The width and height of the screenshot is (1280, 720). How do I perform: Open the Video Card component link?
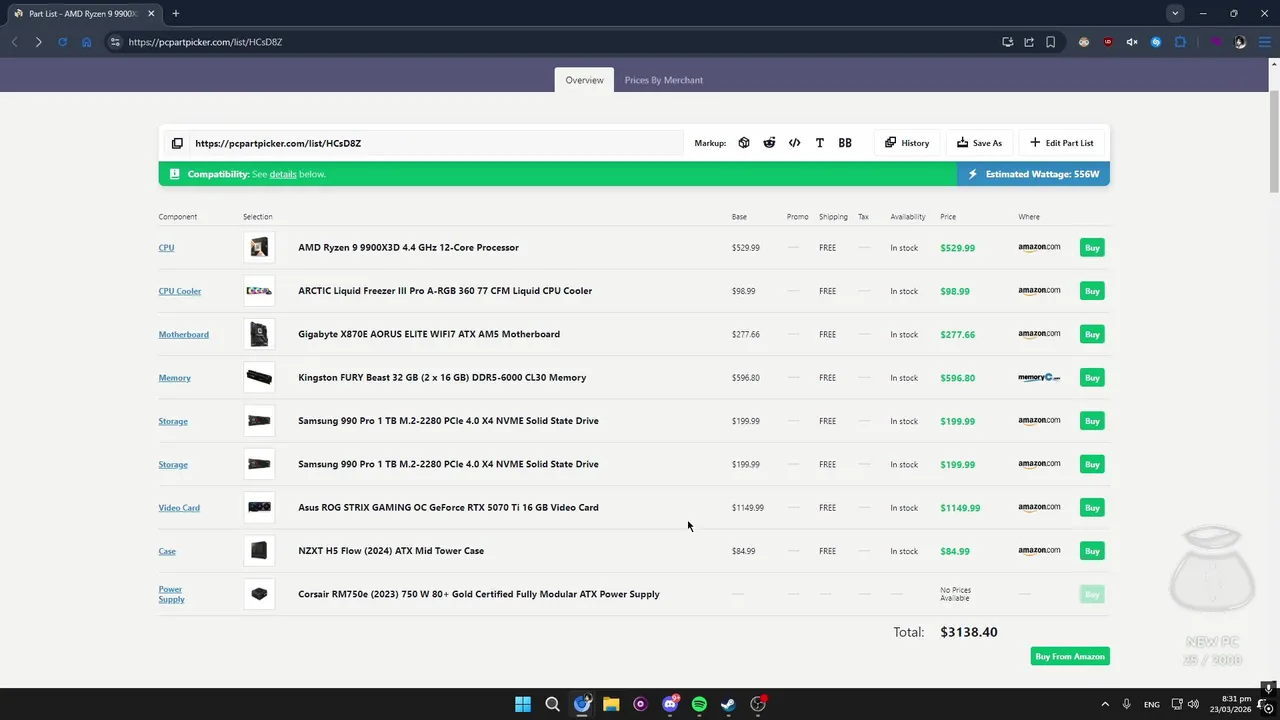179,508
